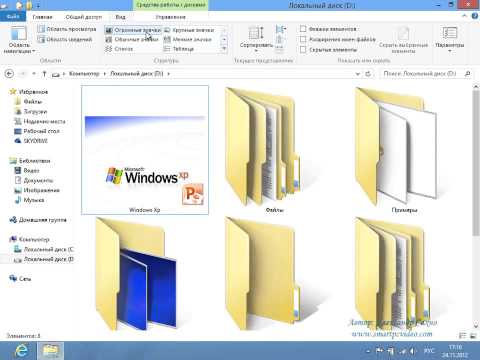Open the Изображения library
Image resolution: width=480 pixels, height=360 pixels.
41,190
